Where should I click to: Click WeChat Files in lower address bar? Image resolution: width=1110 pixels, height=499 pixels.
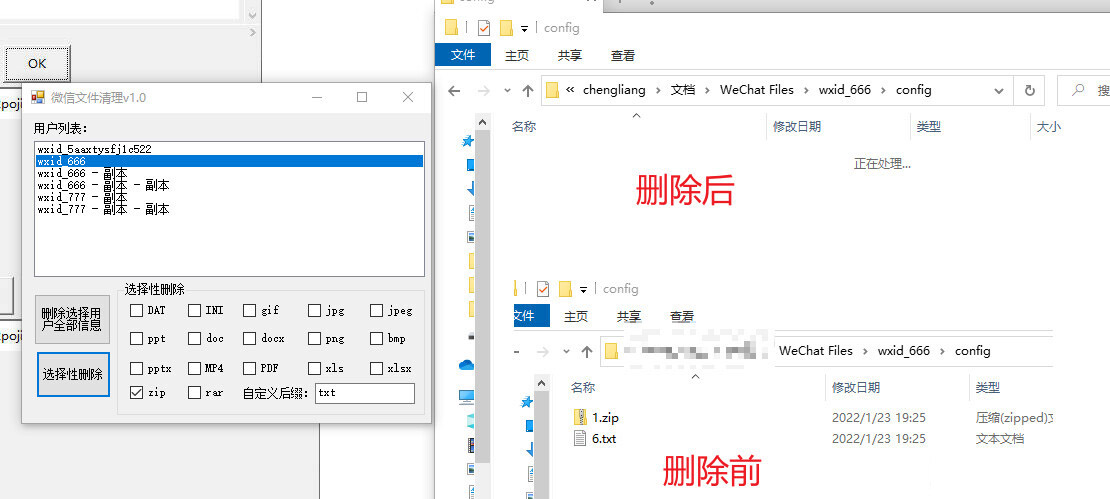[x=816, y=350]
